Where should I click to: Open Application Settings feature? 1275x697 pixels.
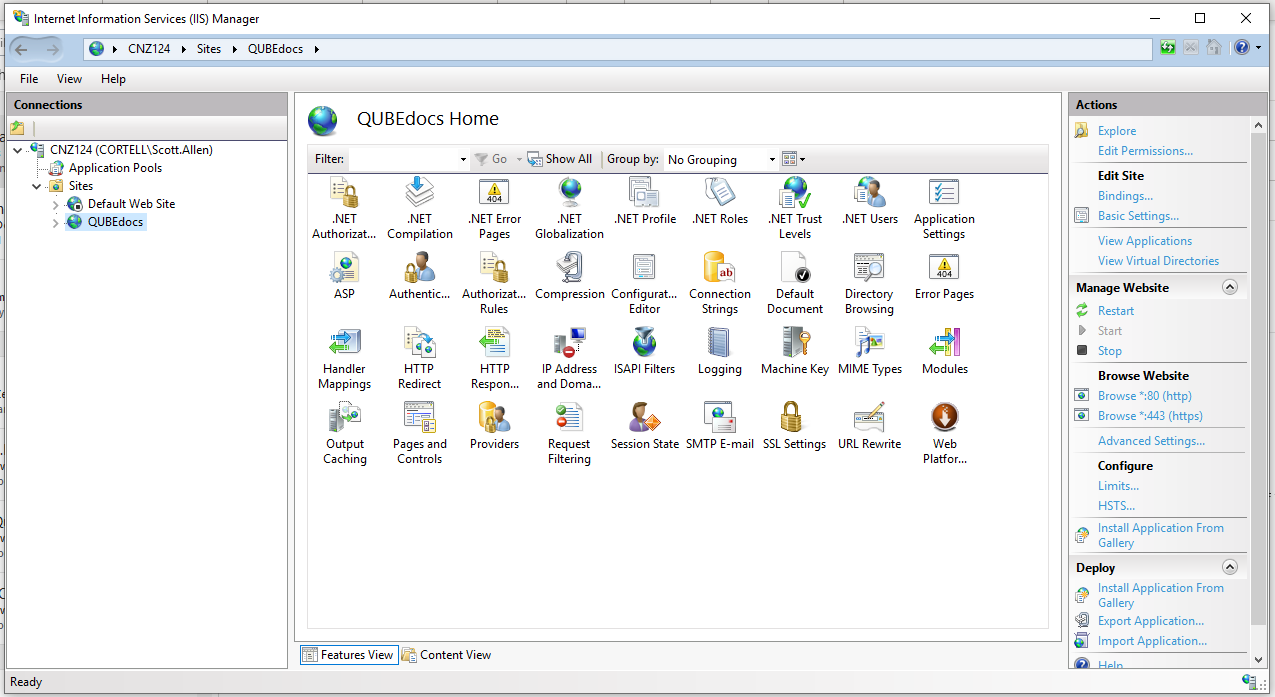pyautogui.click(x=944, y=208)
